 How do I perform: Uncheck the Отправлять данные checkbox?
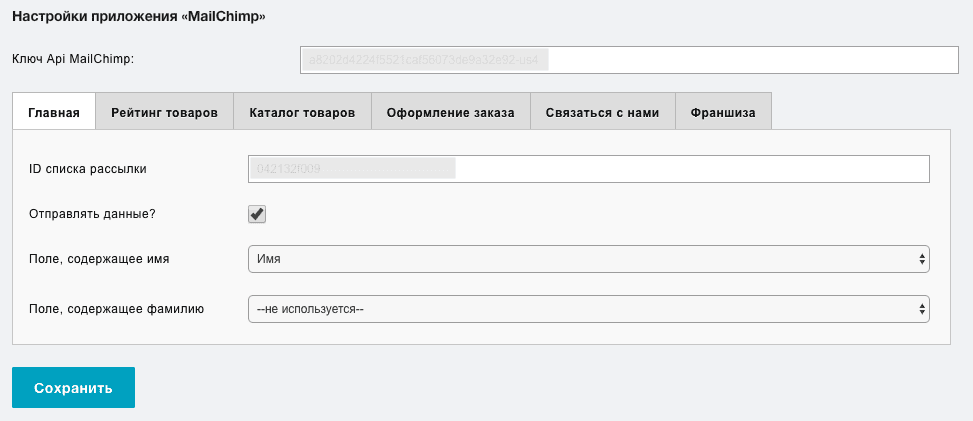[257, 214]
